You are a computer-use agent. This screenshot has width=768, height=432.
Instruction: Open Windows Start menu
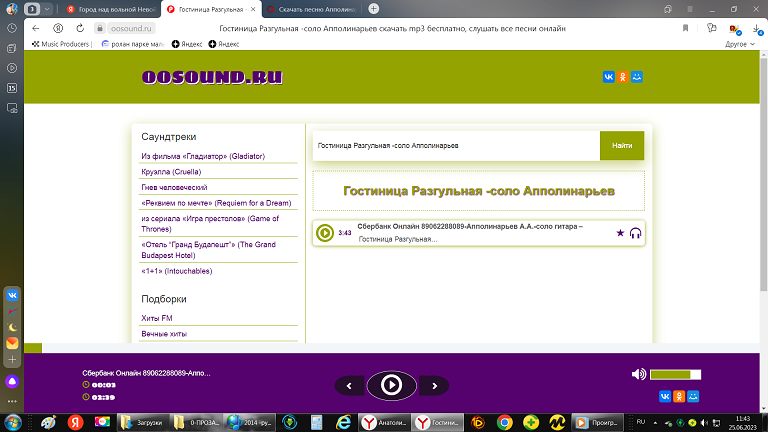pyautogui.click(x=13, y=422)
